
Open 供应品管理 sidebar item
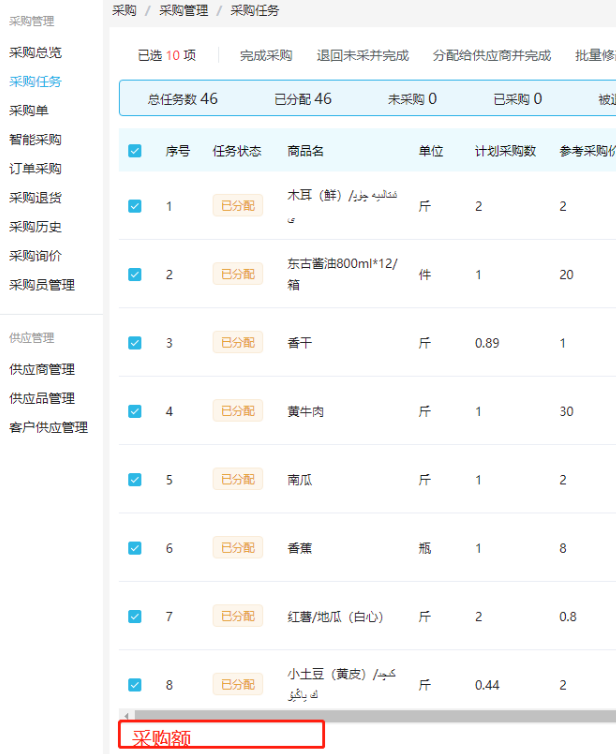[x=42, y=398]
